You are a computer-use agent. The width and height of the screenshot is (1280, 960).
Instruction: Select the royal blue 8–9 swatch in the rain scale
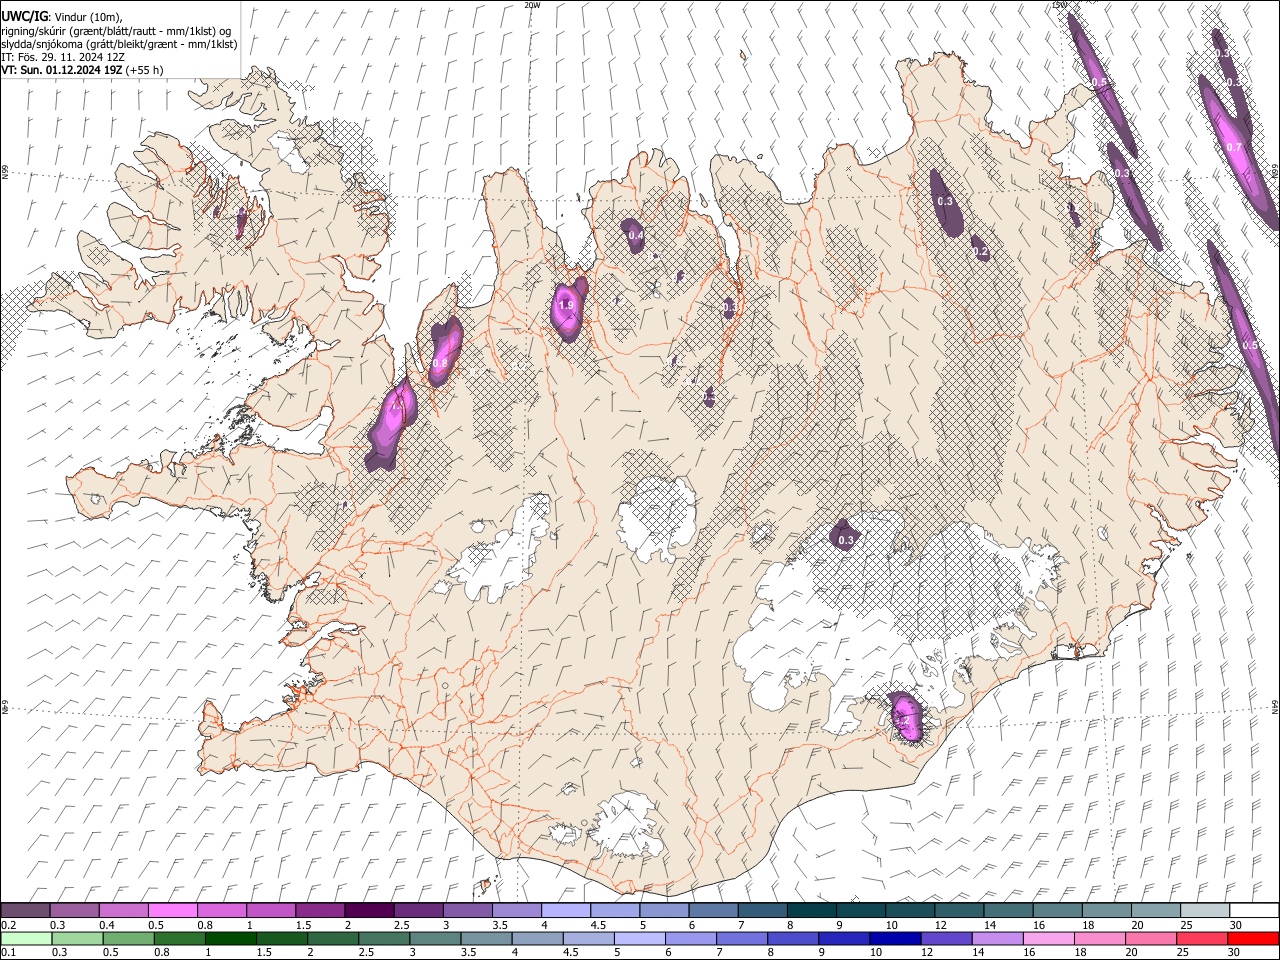(793, 938)
